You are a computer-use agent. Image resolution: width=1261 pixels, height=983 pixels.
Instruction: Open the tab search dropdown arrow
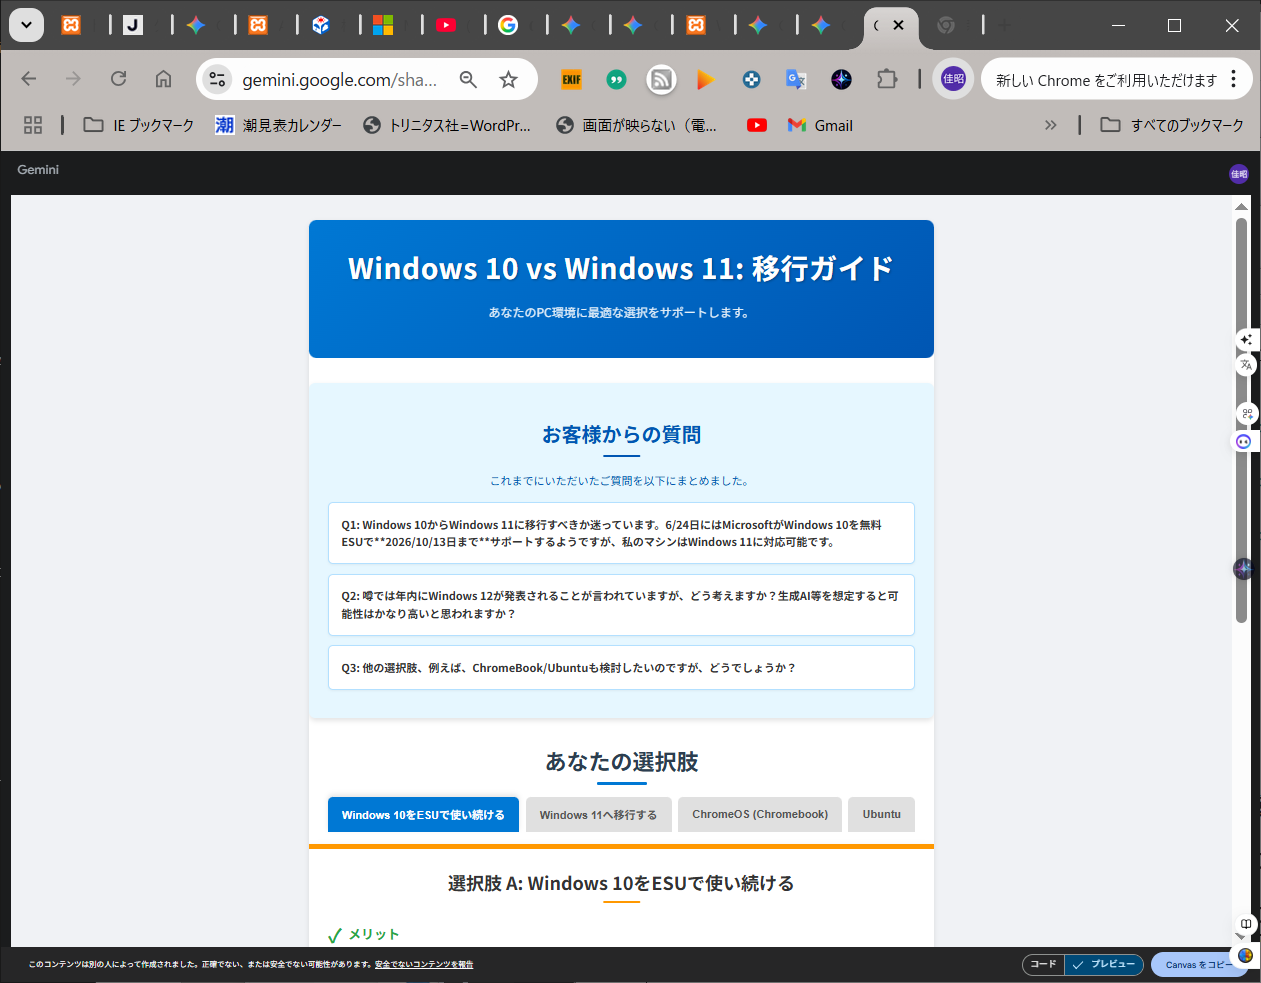click(x=26, y=25)
